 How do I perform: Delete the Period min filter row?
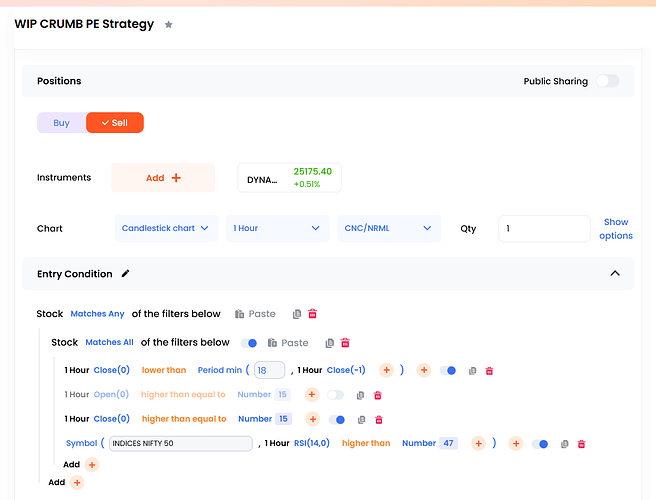click(489, 371)
